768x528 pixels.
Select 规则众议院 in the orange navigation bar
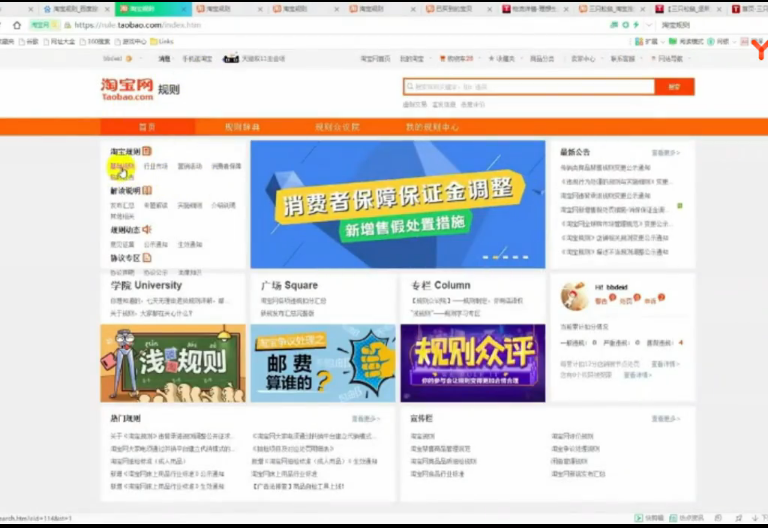pyautogui.click(x=337, y=127)
